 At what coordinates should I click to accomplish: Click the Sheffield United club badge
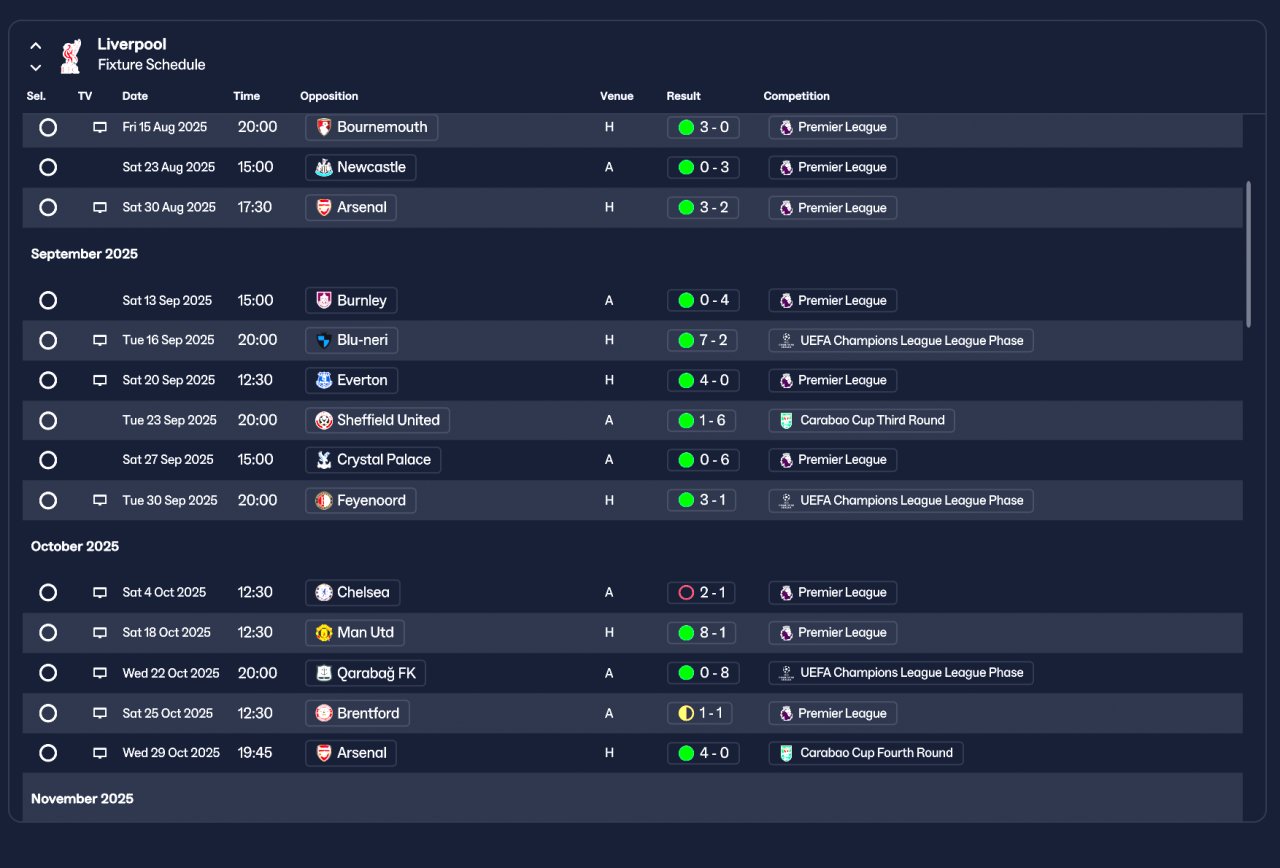(324, 420)
